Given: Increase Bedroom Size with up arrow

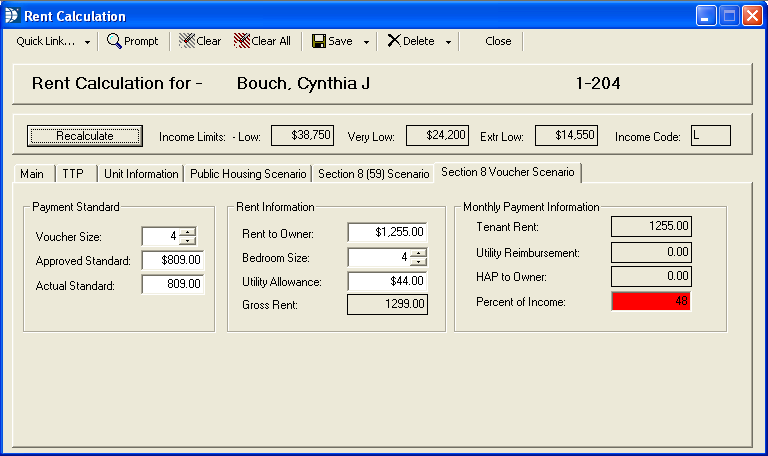Looking at the screenshot, I should (418, 252).
